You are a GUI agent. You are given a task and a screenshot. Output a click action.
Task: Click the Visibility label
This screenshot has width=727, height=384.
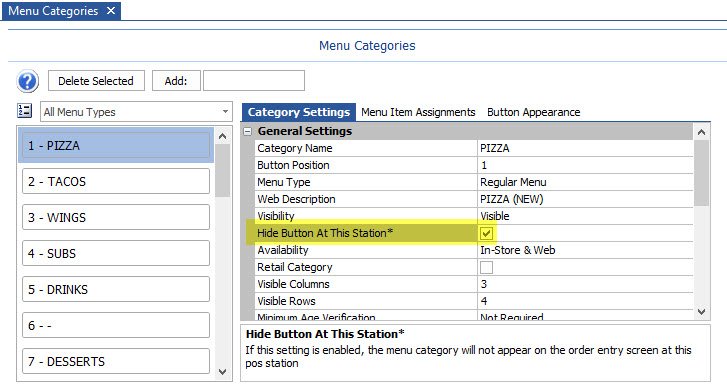pyautogui.click(x=276, y=216)
